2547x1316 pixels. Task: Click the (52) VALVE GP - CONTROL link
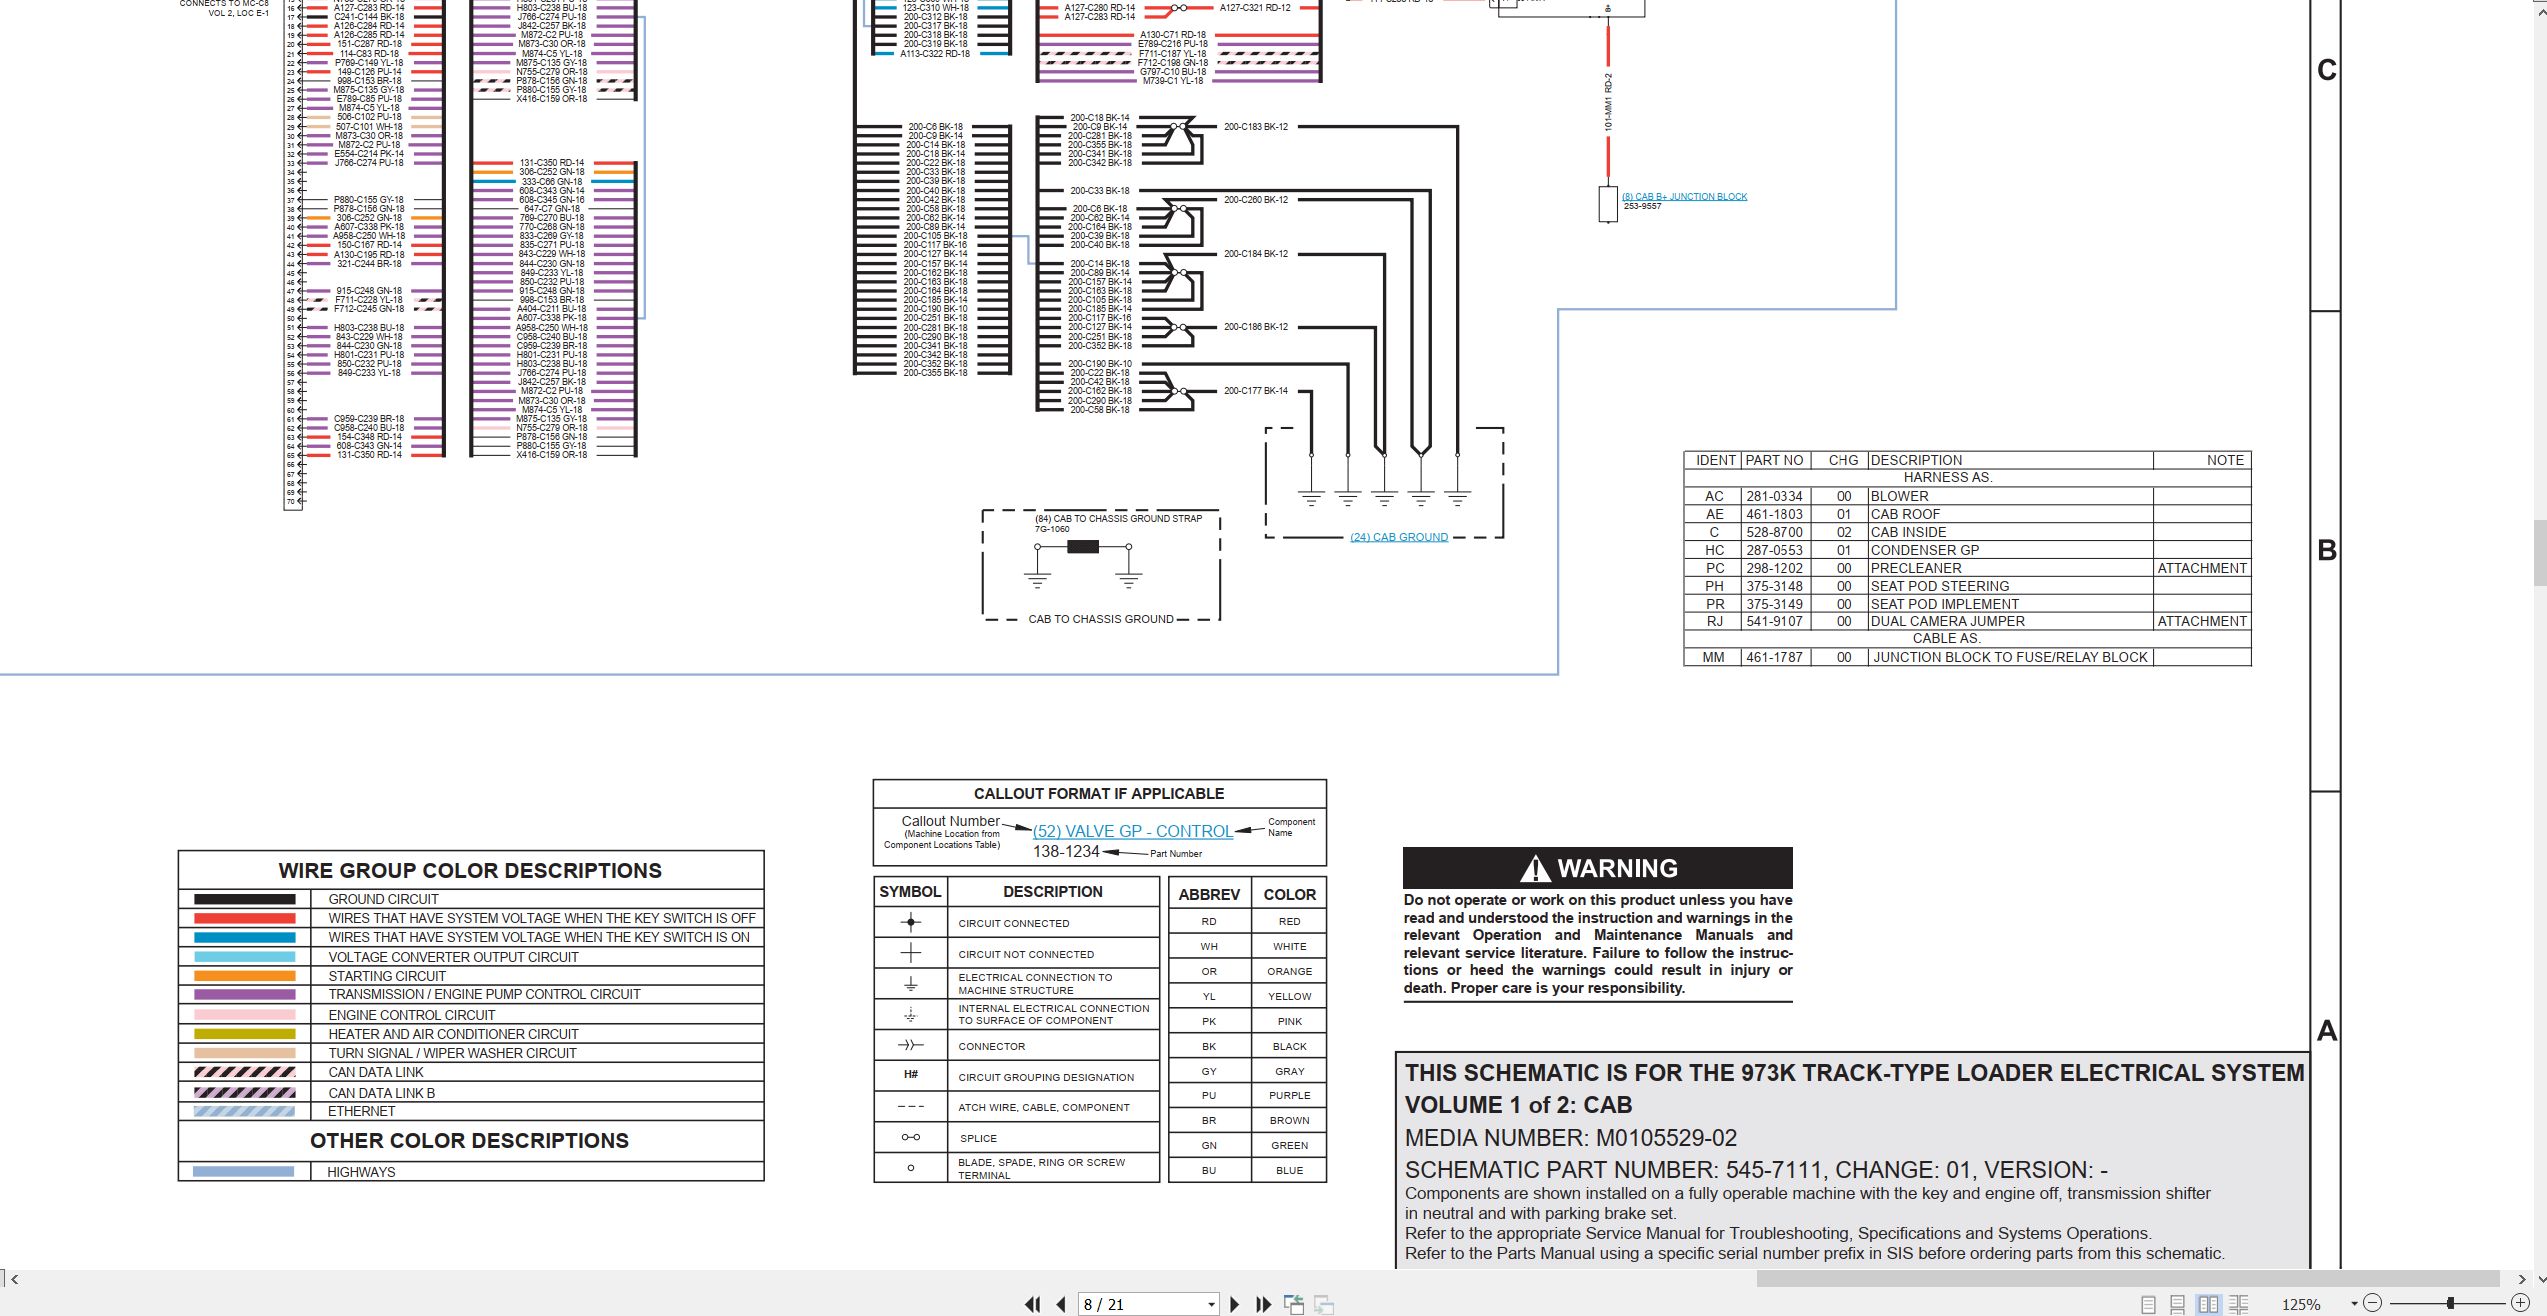(1132, 831)
